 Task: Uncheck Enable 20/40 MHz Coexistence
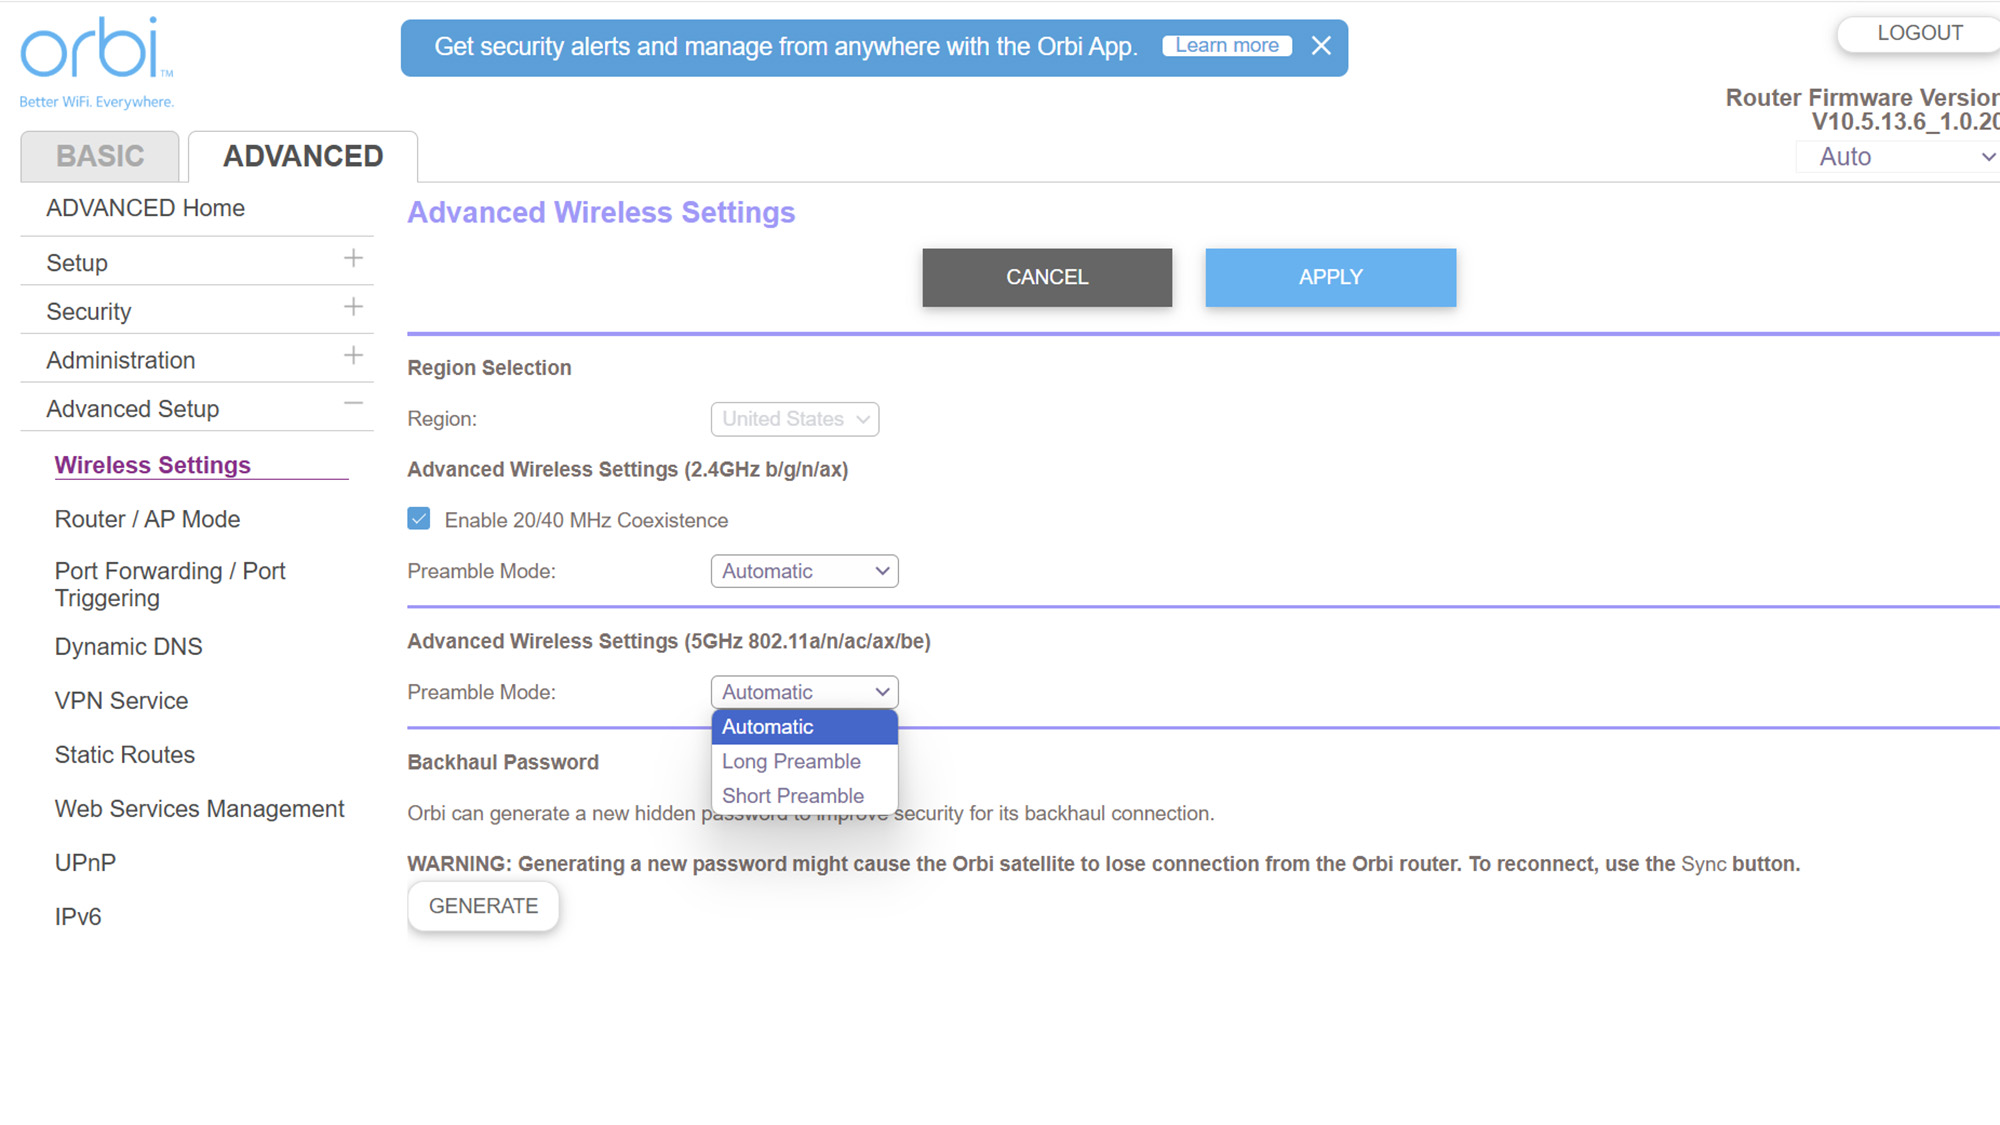[x=419, y=519]
